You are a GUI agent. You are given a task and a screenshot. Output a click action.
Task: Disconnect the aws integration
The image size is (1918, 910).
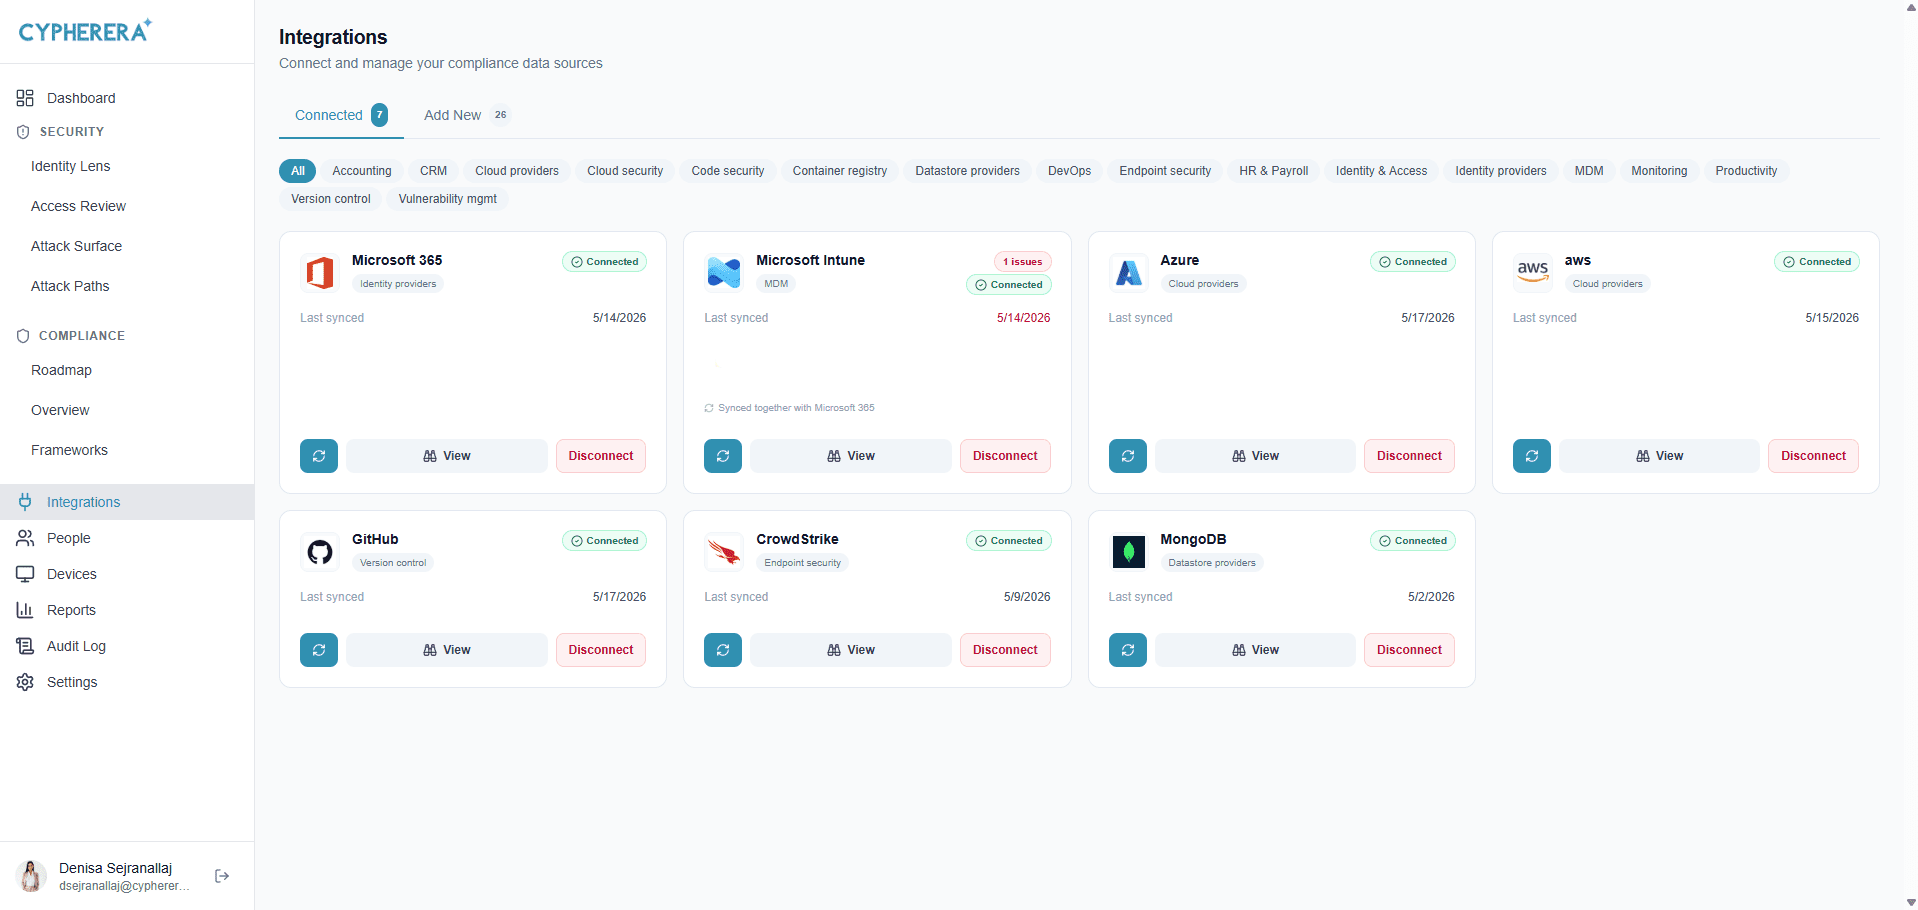click(1813, 456)
